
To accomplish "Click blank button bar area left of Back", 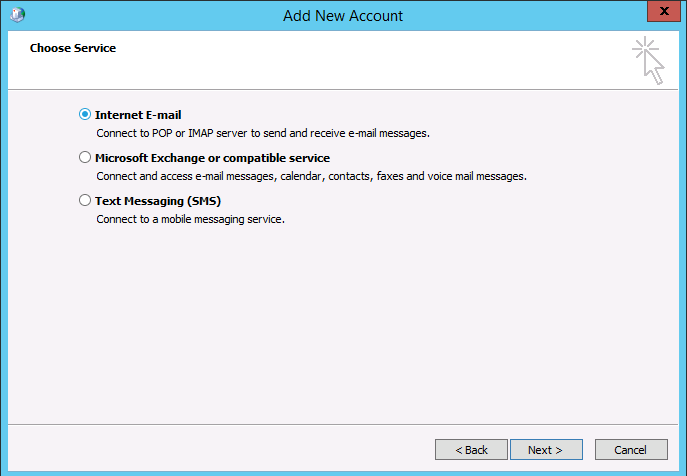I will (219, 450).
